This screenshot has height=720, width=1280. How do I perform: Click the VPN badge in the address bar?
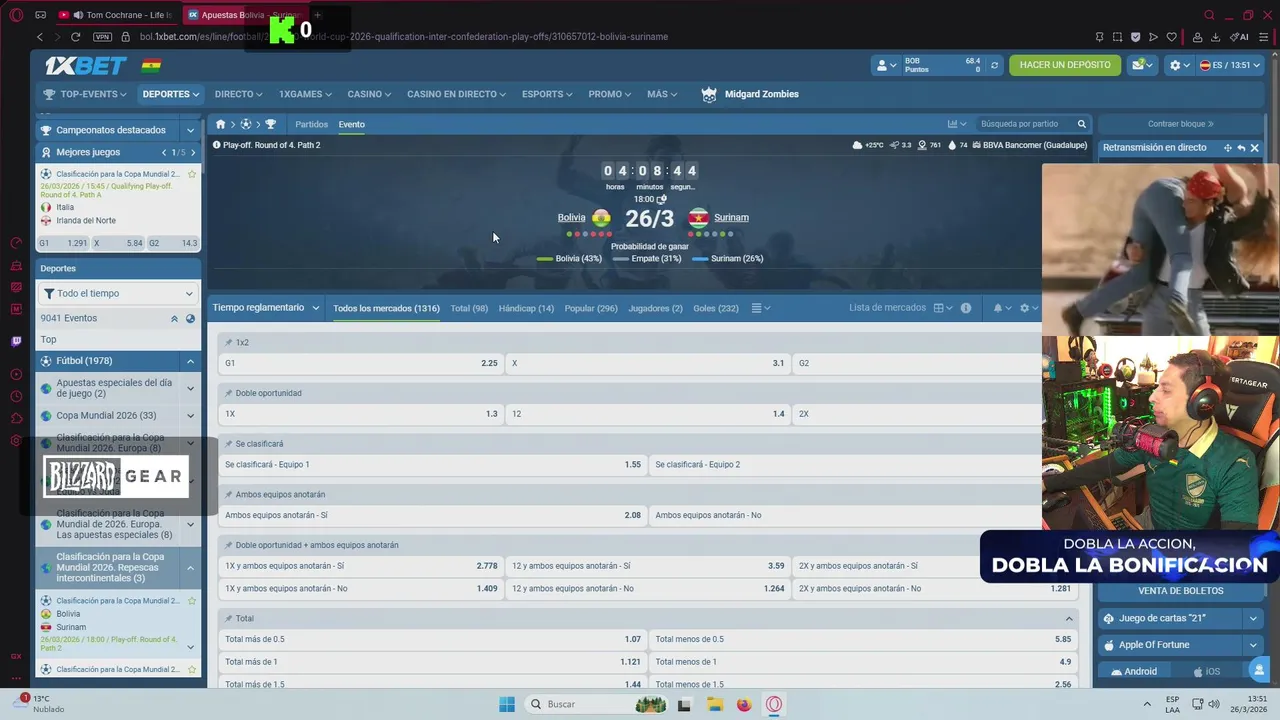click(102, 37)
